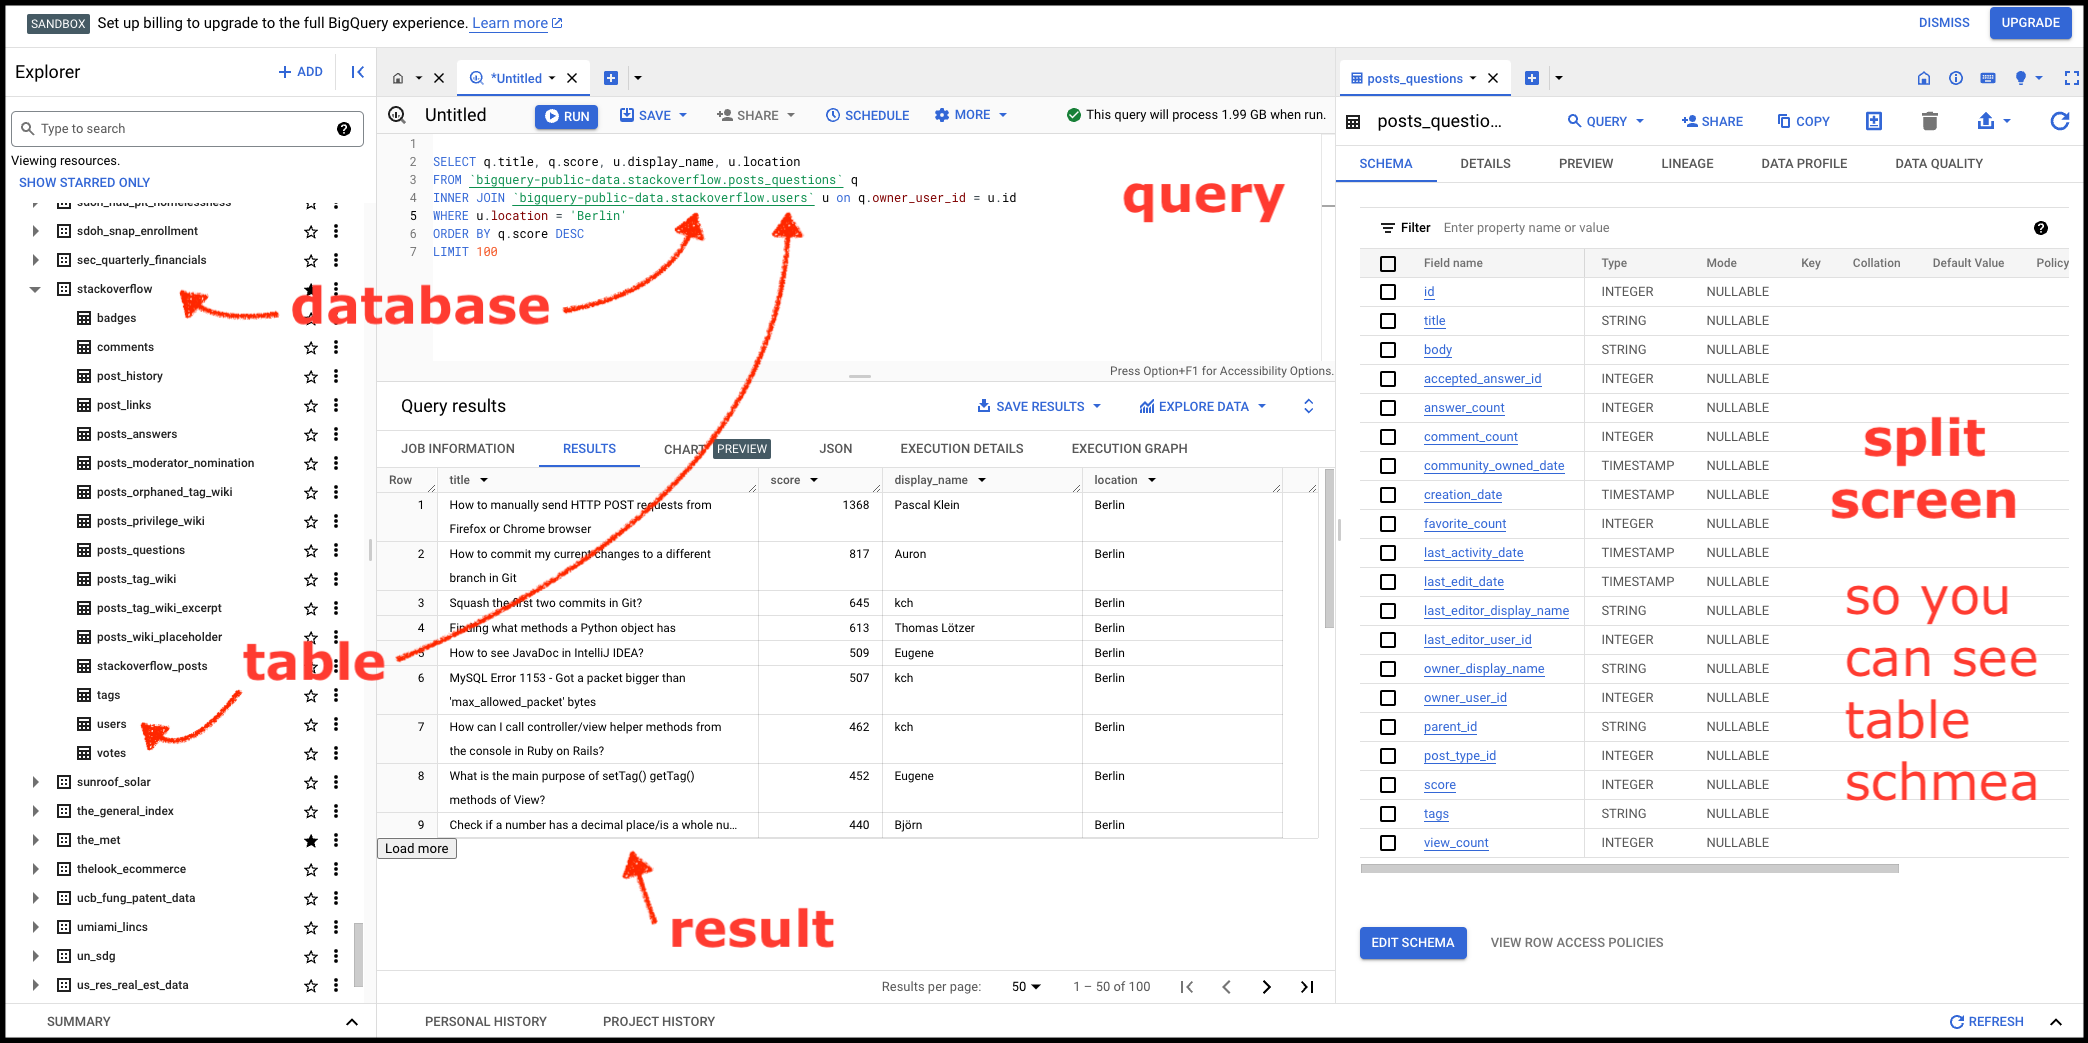2088x1043 pixels.
Task: Run the query
Action: point(566,117)
